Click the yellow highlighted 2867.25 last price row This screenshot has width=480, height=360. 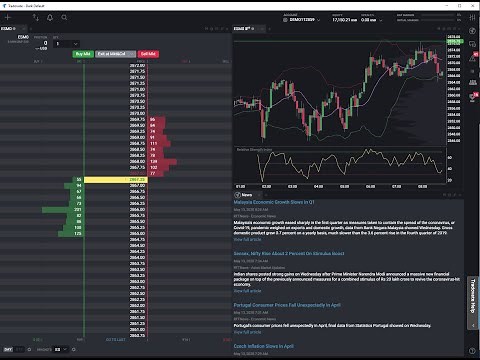point(116,180)
